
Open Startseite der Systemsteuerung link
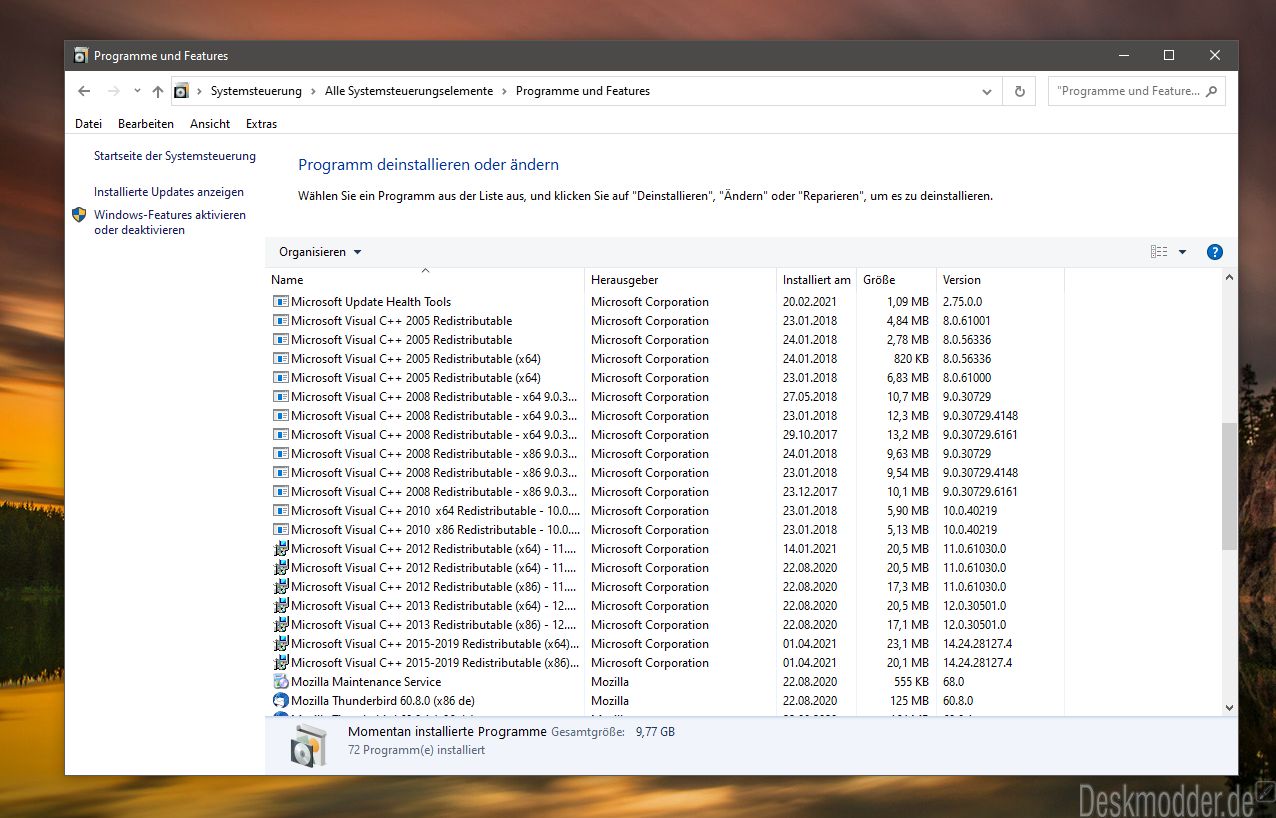(175, 156)
